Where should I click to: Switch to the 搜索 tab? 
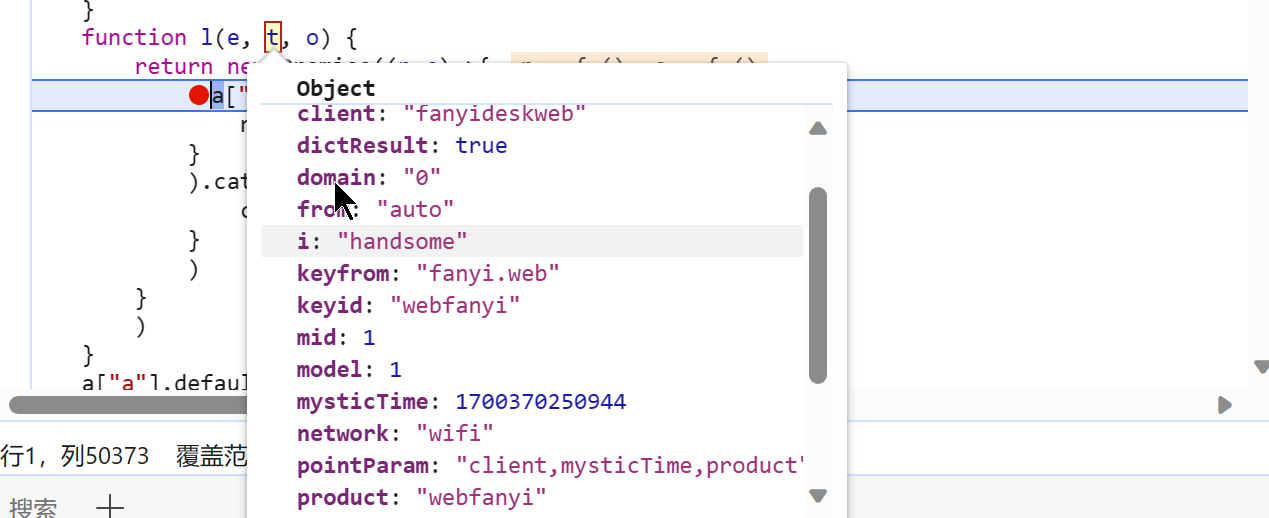(32, 508)
